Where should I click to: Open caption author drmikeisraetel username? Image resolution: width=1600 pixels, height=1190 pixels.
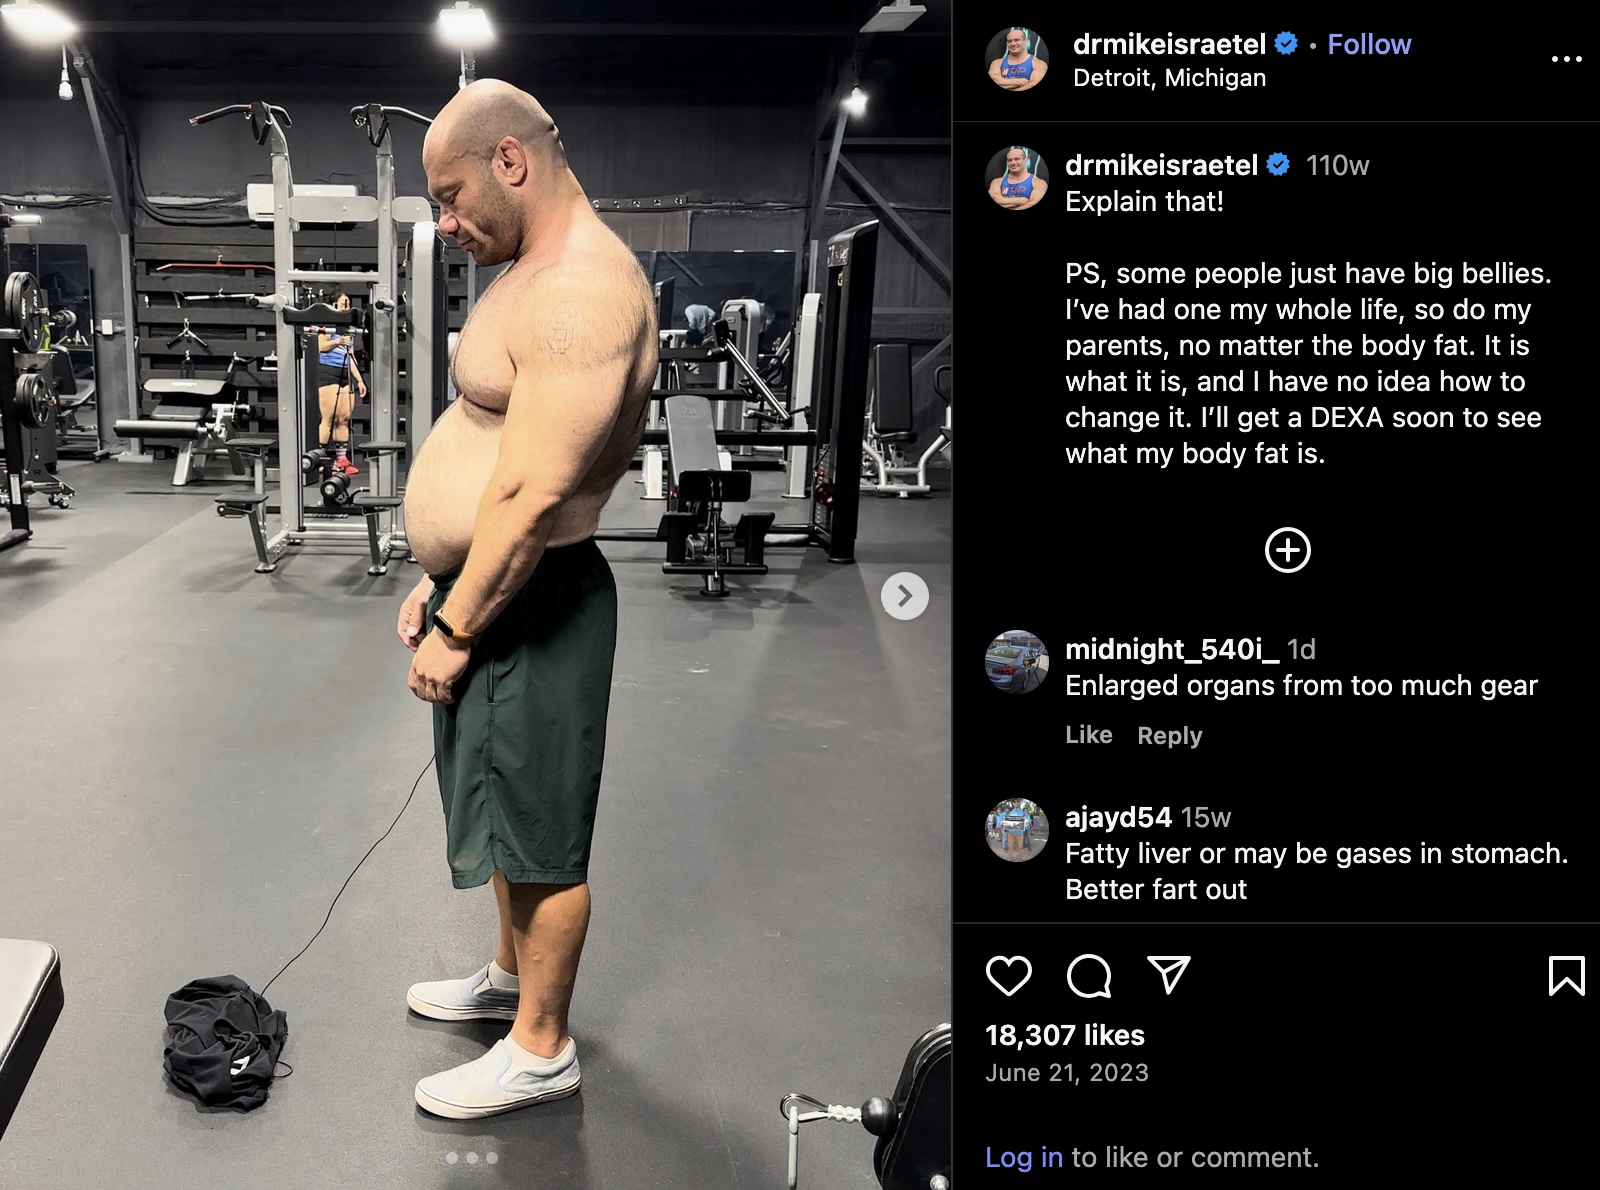pyautogui.click(x=1161, y=165)
